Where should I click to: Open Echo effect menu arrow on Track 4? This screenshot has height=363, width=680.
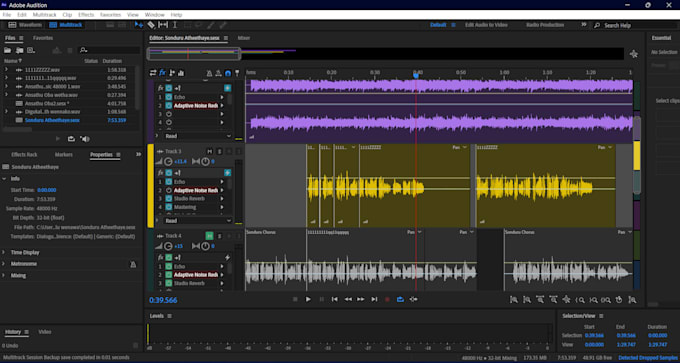pyautogui.click(x=222, y=266)
